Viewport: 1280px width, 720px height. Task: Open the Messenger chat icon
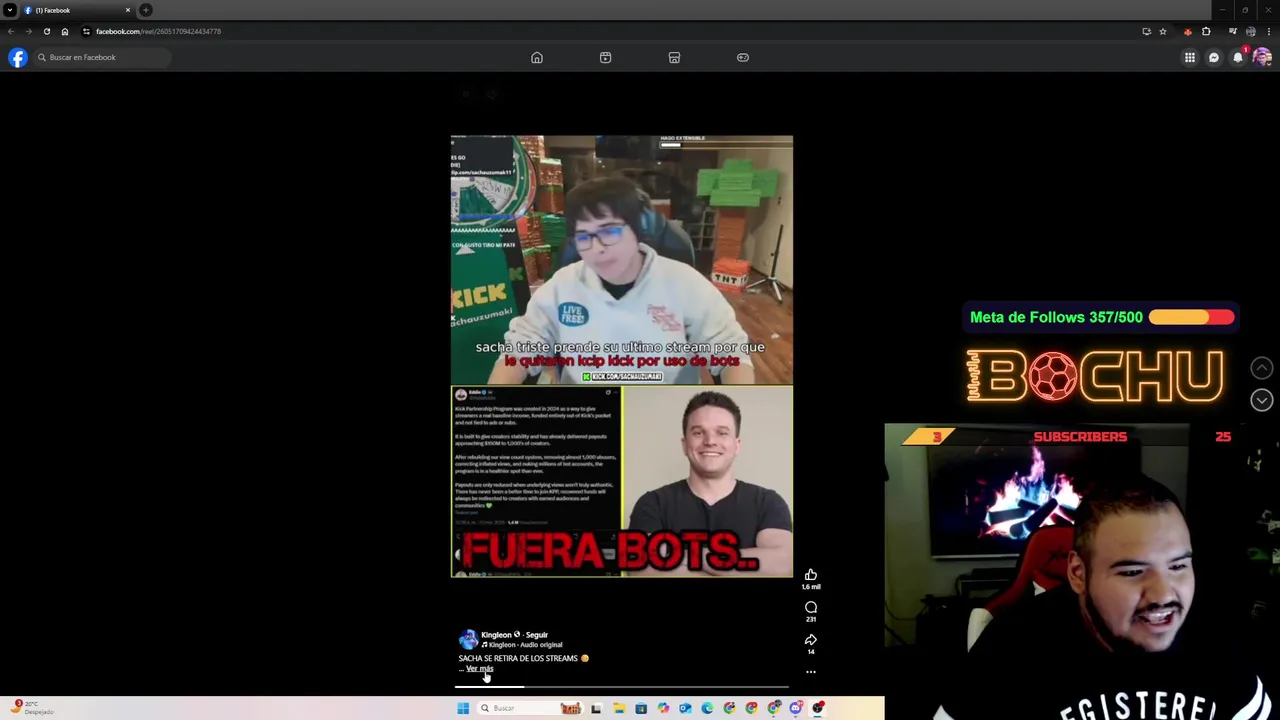[x=1214, y=58]
